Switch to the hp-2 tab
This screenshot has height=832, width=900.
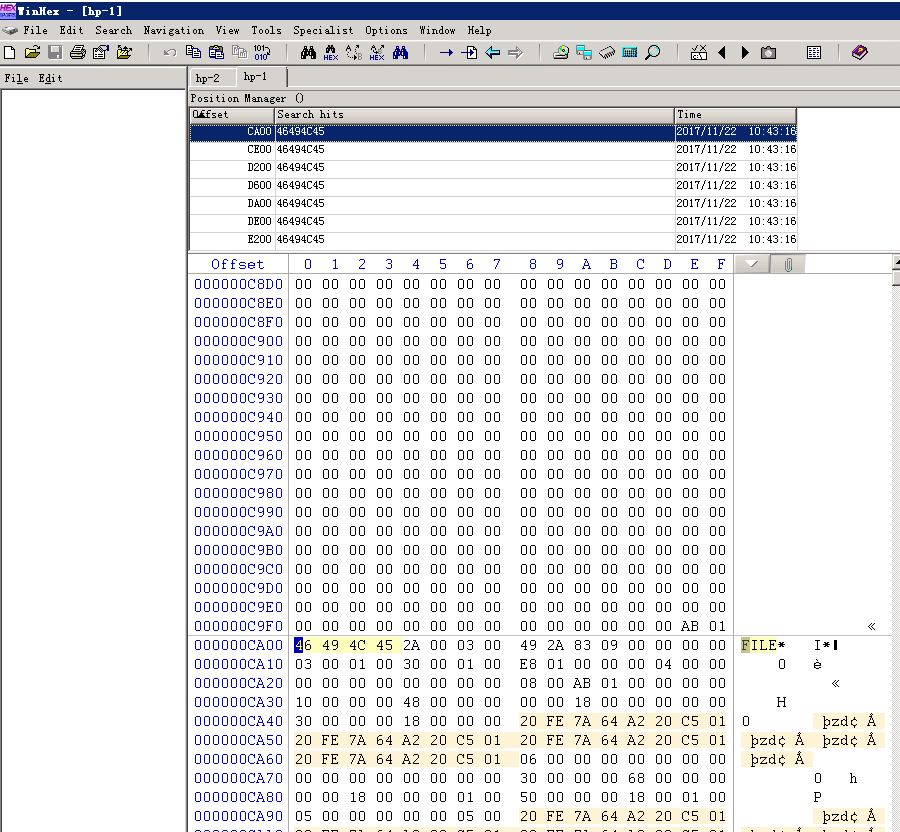(x=208, y=78)
